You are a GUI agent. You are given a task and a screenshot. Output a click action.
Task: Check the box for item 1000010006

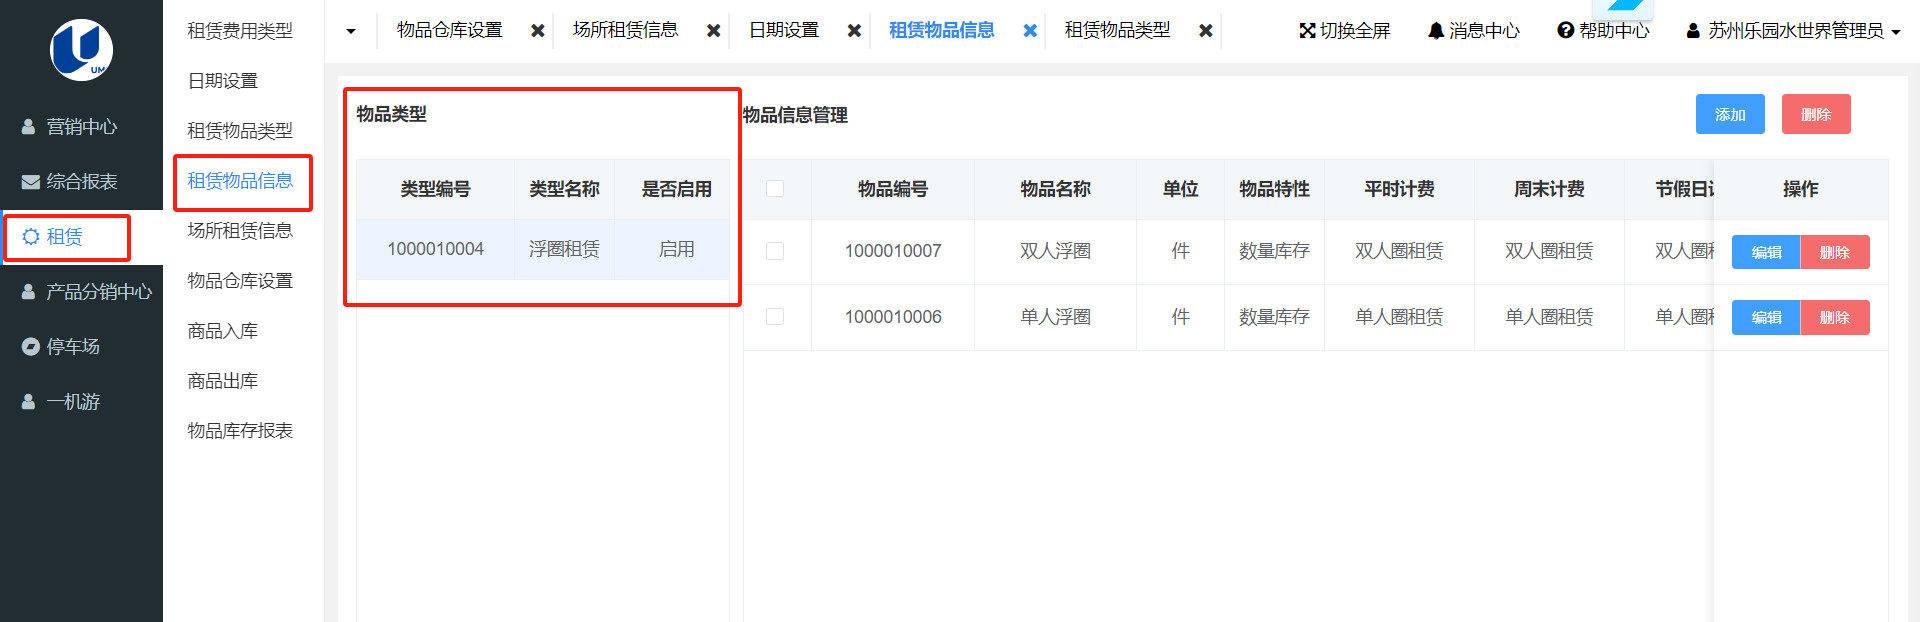(775, 316)
